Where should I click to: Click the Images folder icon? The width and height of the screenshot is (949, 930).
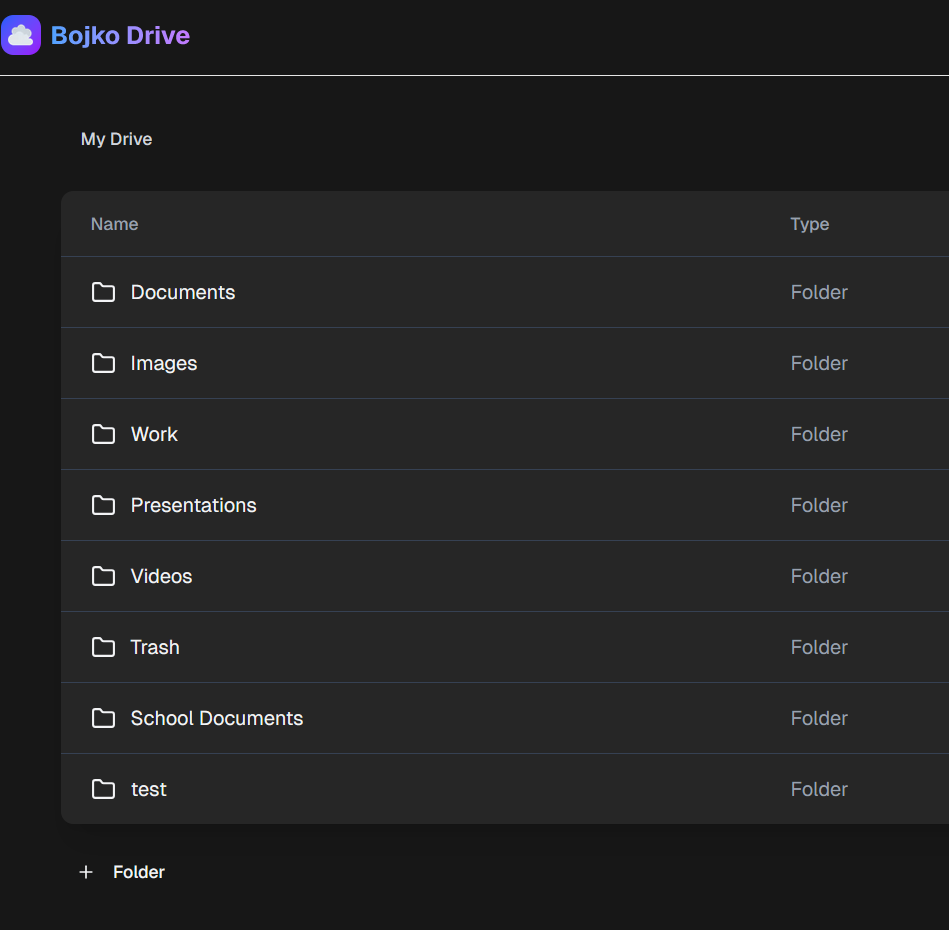click(103, 363)
